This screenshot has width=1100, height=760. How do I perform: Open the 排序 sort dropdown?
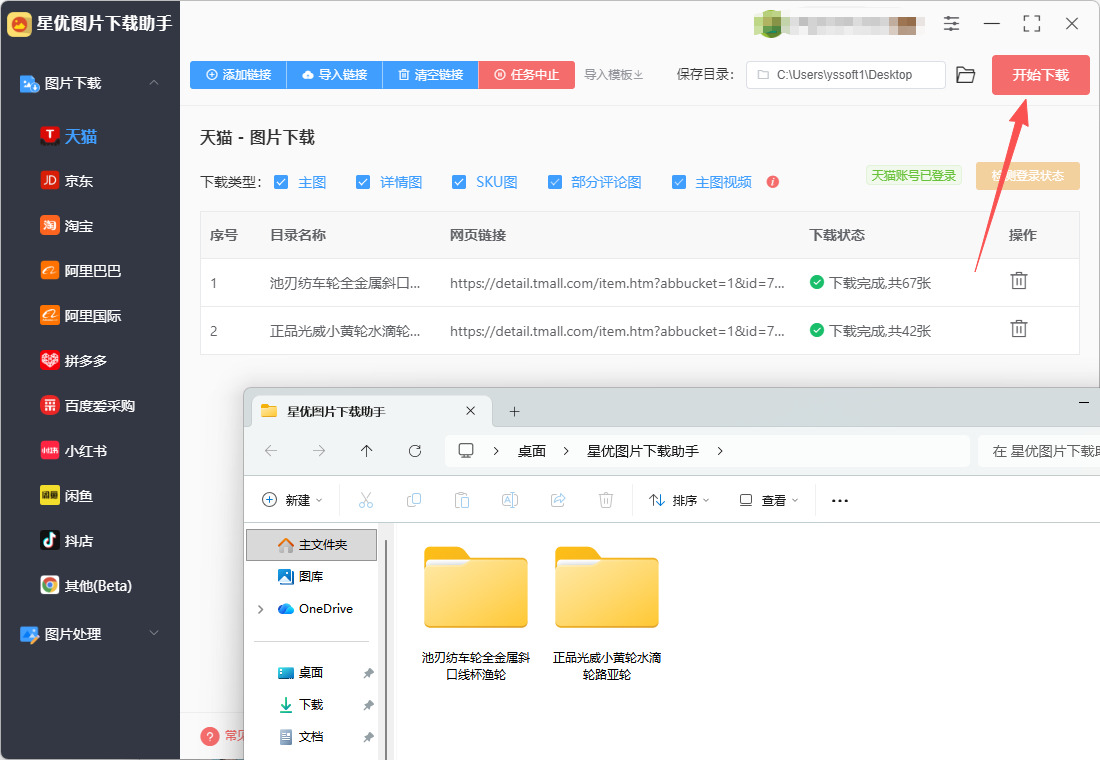(679, 500)
